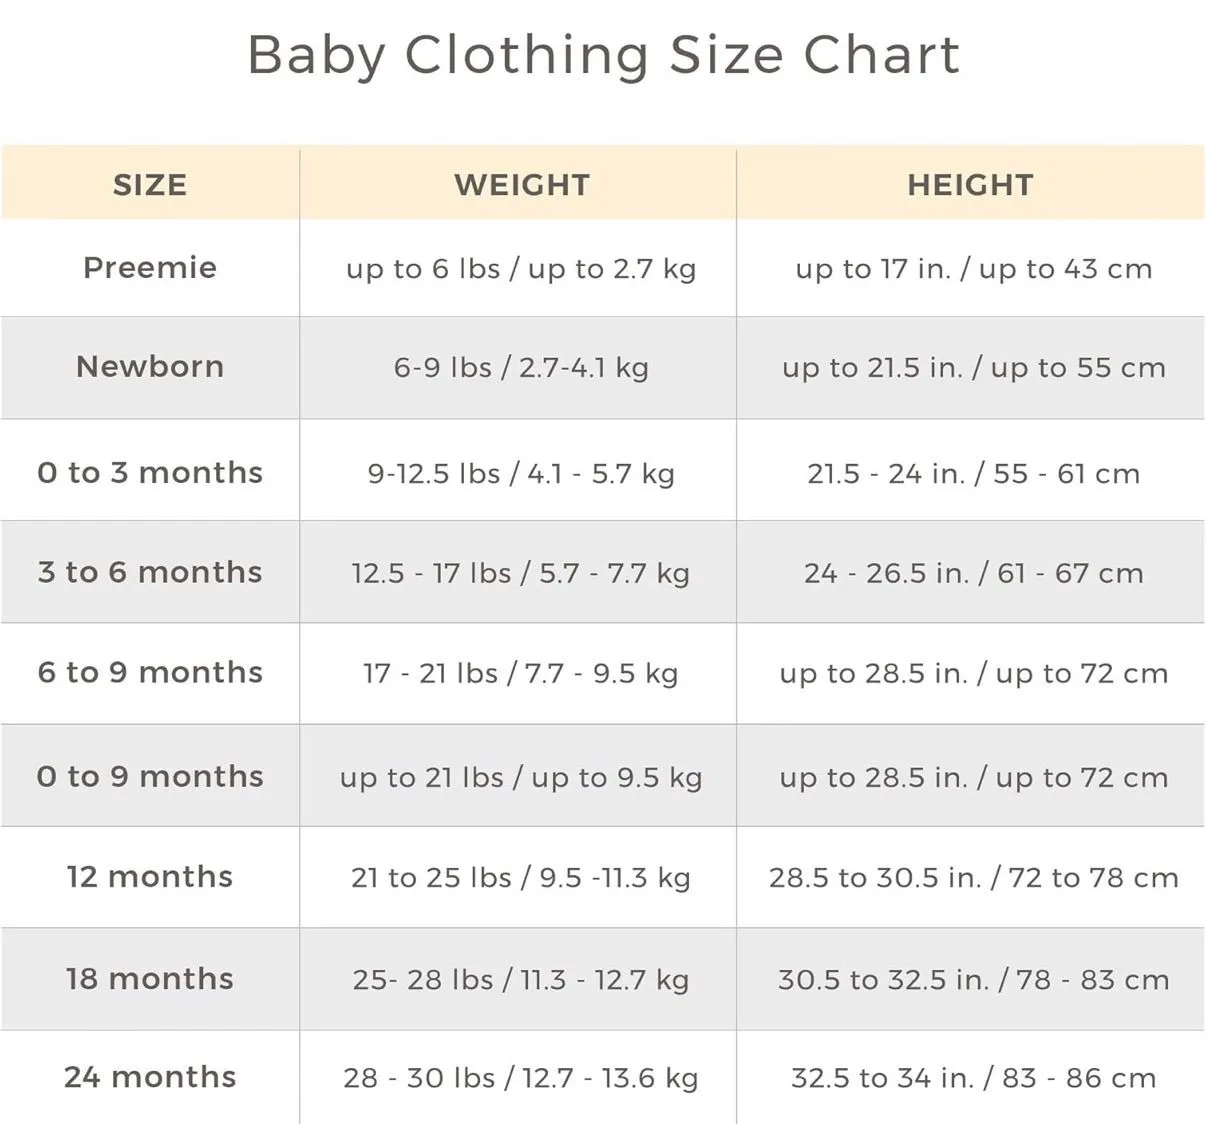Click the Newborn weight 6-9 lbs cell
This screenshot has width=1206, height=1124.
(x=521, y=368)
